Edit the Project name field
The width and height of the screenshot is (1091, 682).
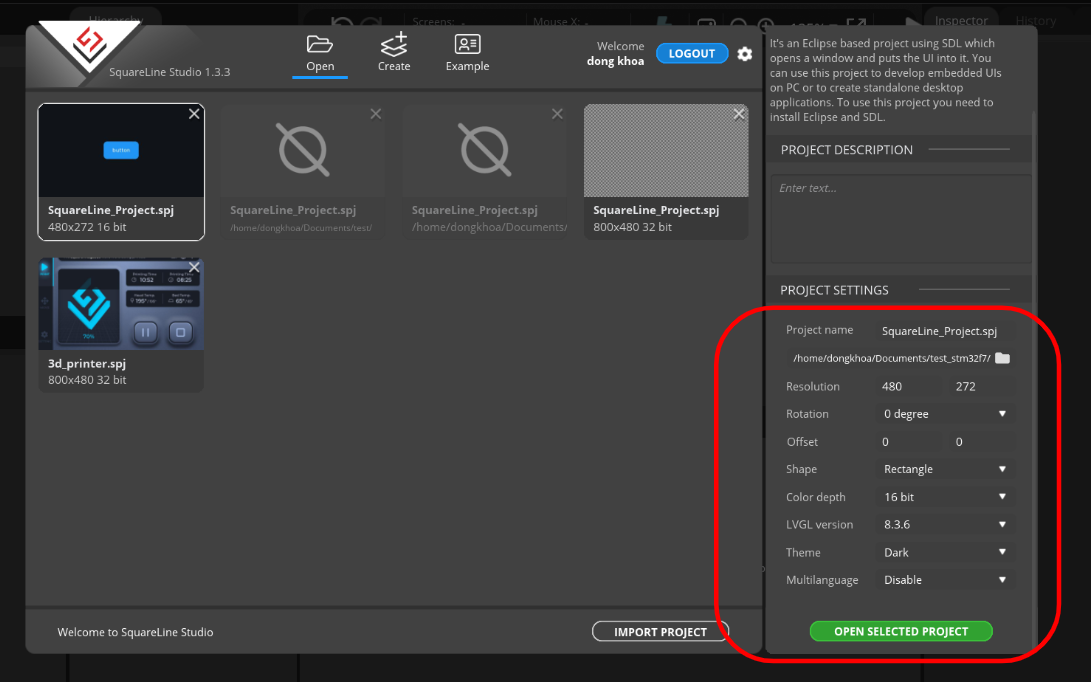point(944,331)
